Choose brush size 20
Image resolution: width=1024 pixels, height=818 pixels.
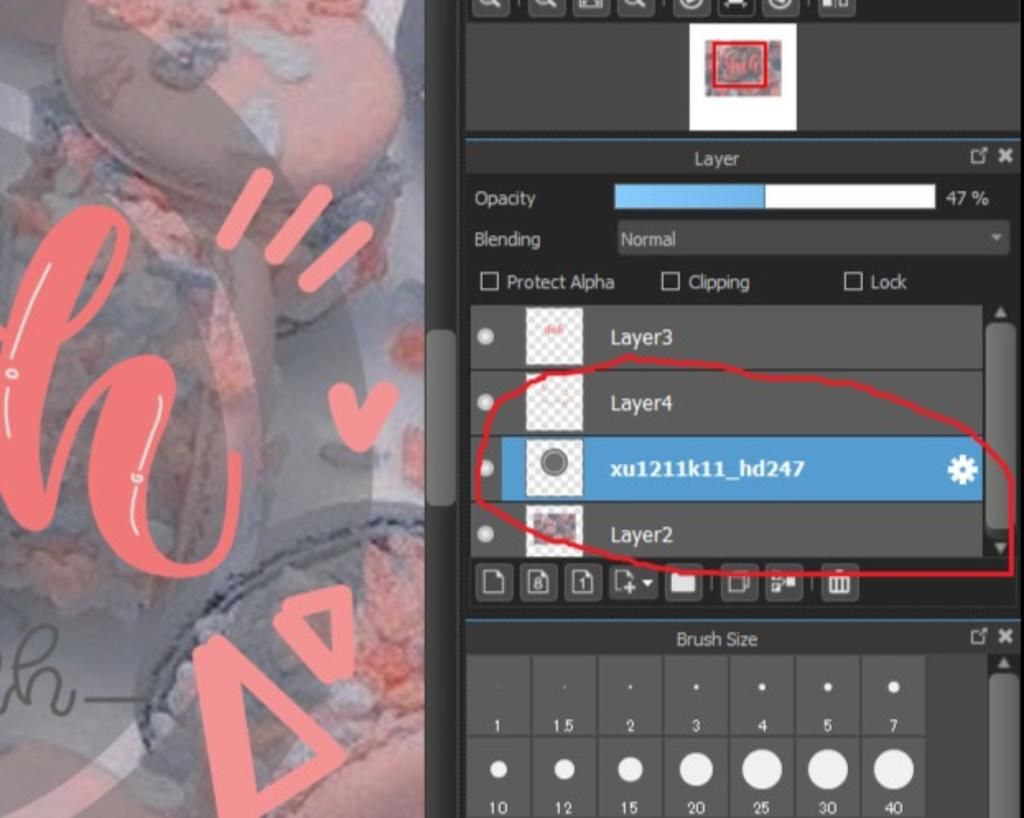696,778
